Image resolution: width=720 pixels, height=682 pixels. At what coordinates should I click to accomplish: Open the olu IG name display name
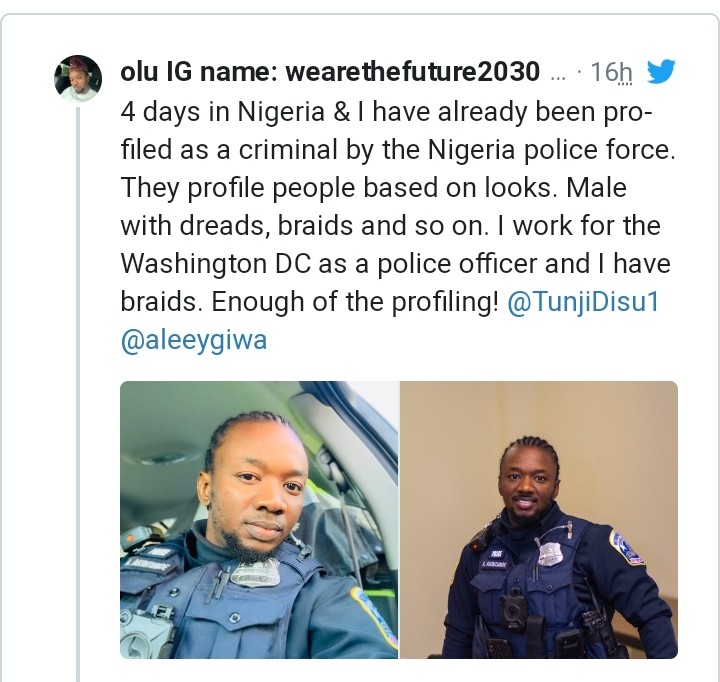pyautogui.click(x=200, y=73)
